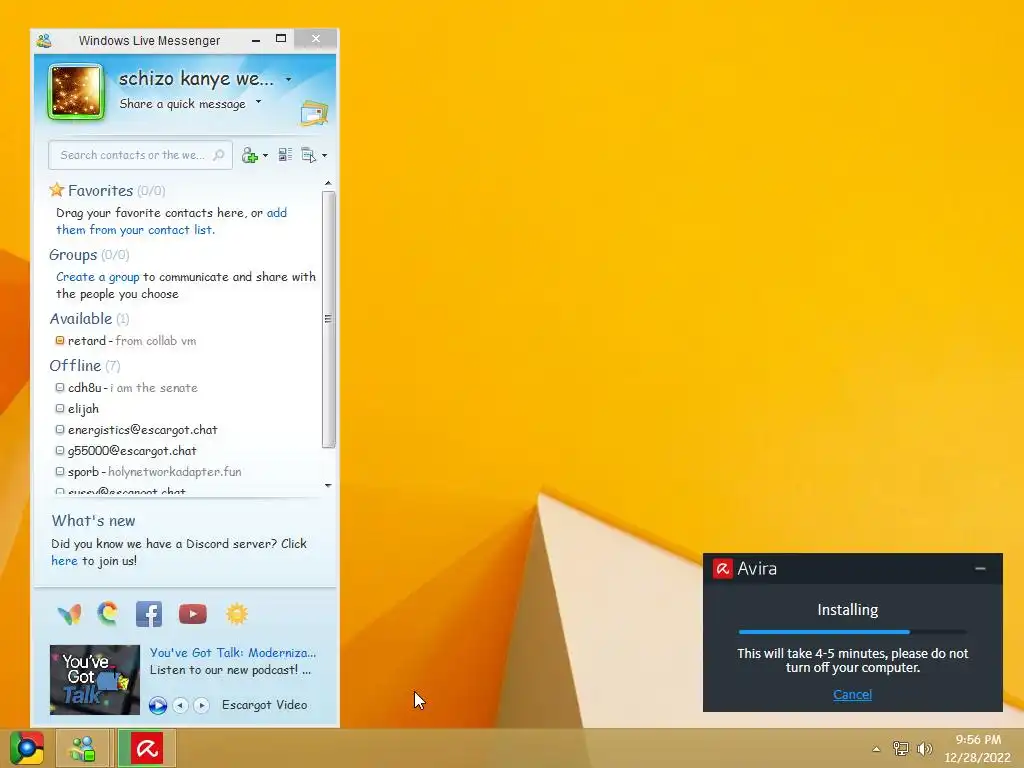Image resolution: width=1024 pixels, height=768 pixels.
Task: Open the taskbar clock and date
Action: 978,748
